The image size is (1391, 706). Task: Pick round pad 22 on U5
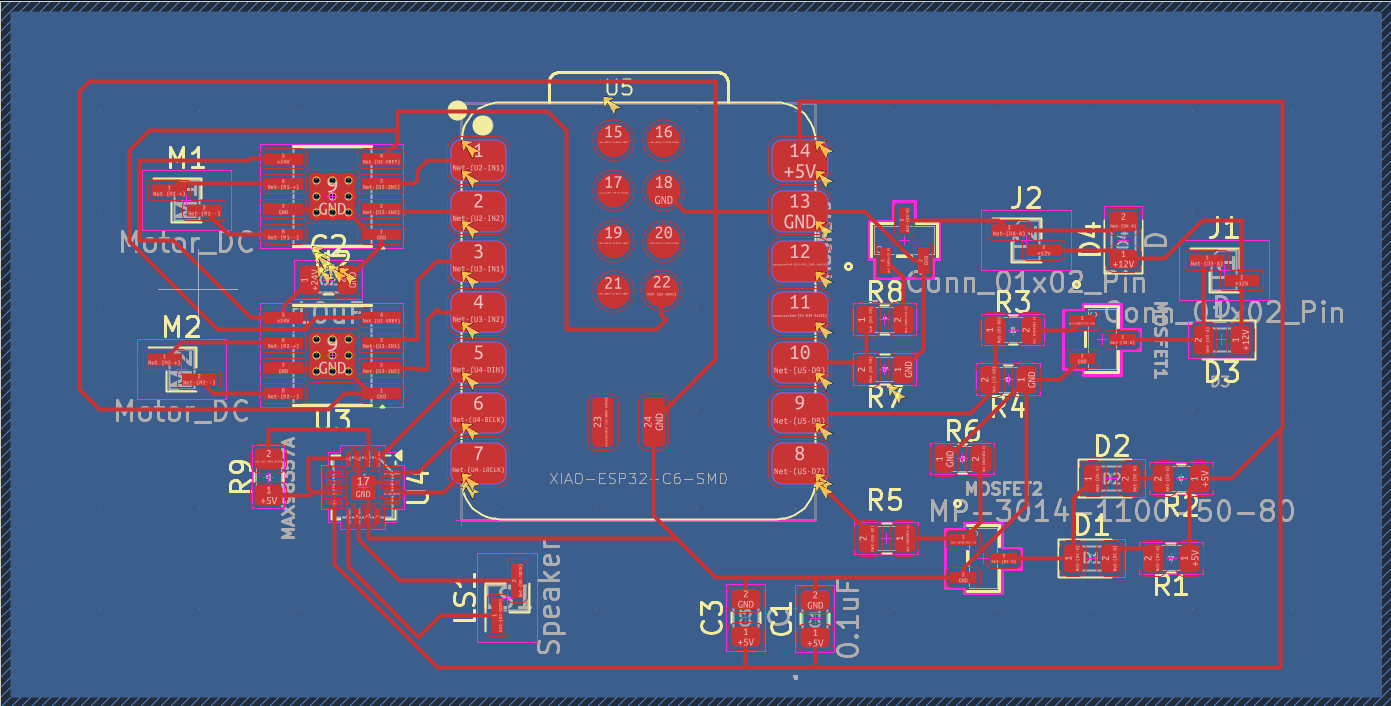[x=663, y=288]
